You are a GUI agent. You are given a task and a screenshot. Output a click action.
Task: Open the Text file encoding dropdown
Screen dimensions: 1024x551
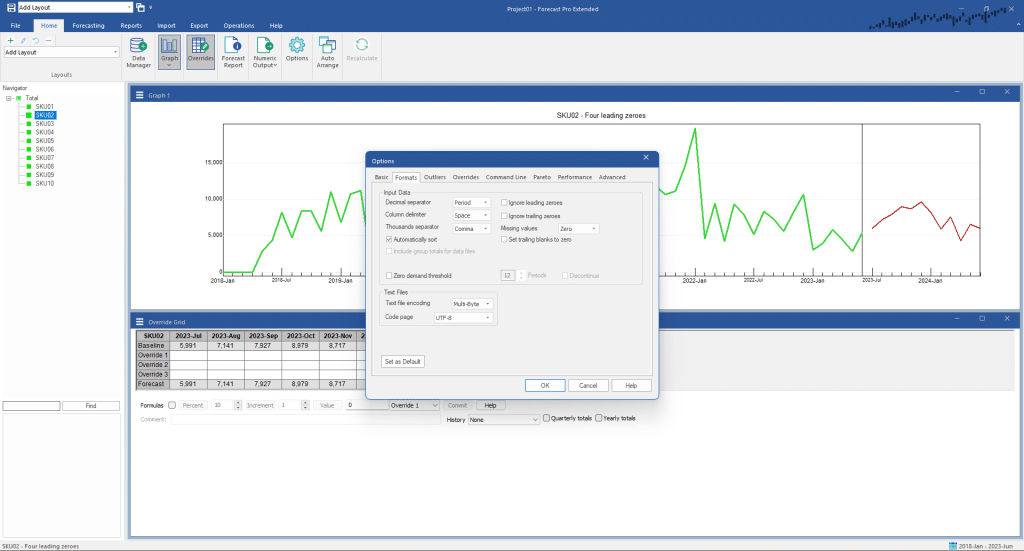[x=472, y=304]
